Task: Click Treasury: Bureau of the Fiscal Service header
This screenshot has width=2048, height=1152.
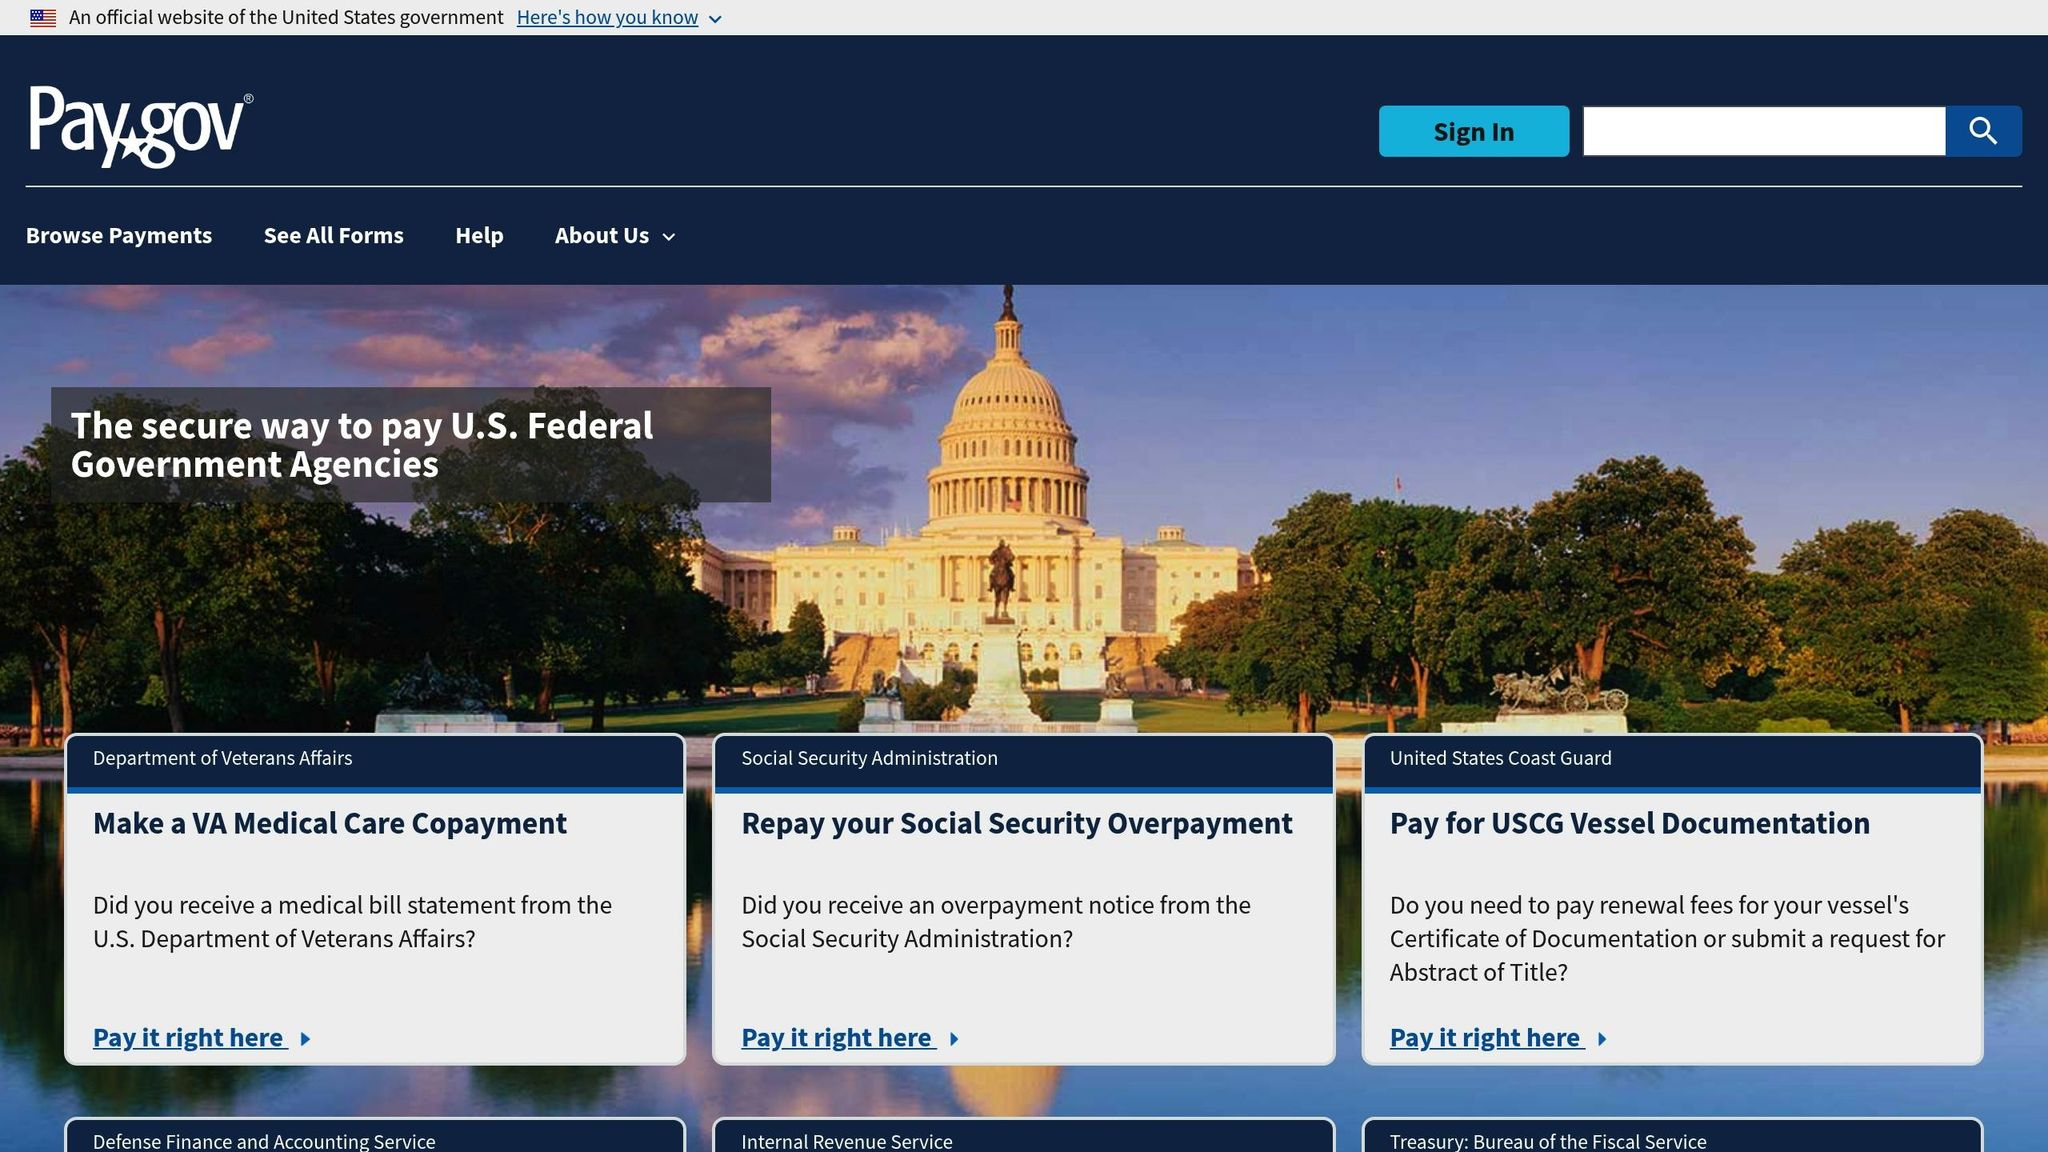Action: coord(1672,1137)
